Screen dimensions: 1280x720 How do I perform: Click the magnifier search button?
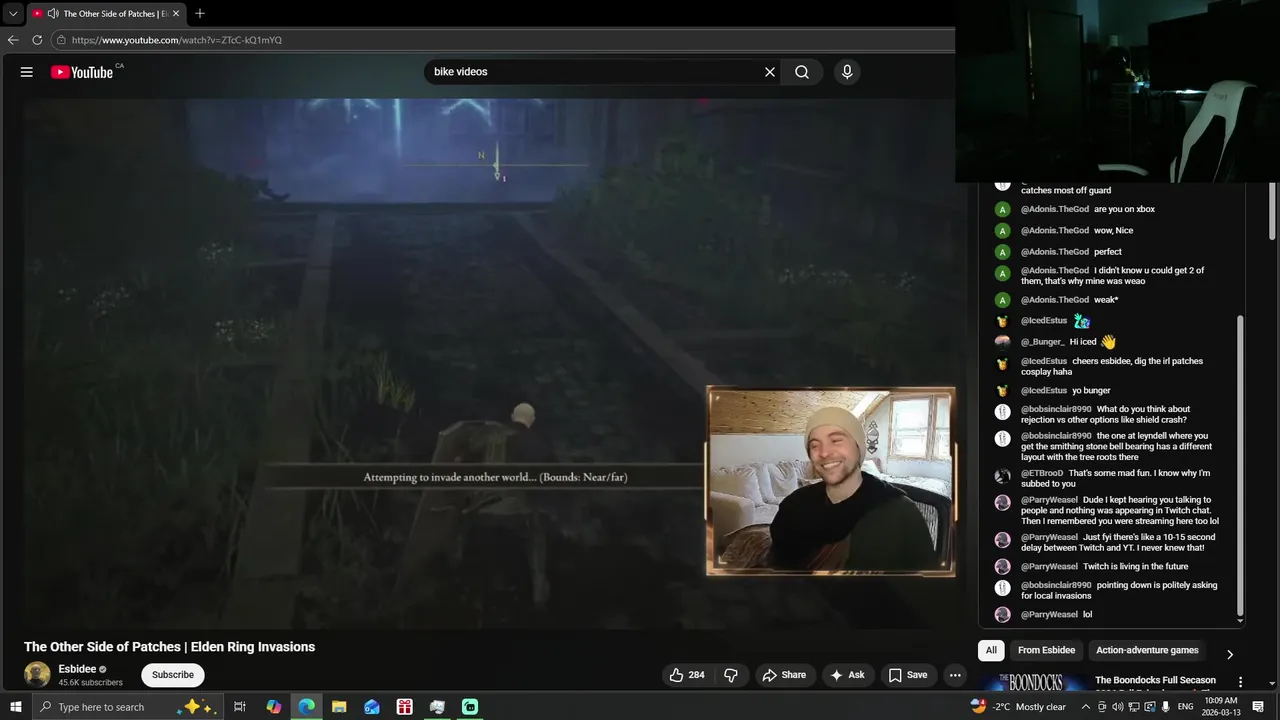802,72
